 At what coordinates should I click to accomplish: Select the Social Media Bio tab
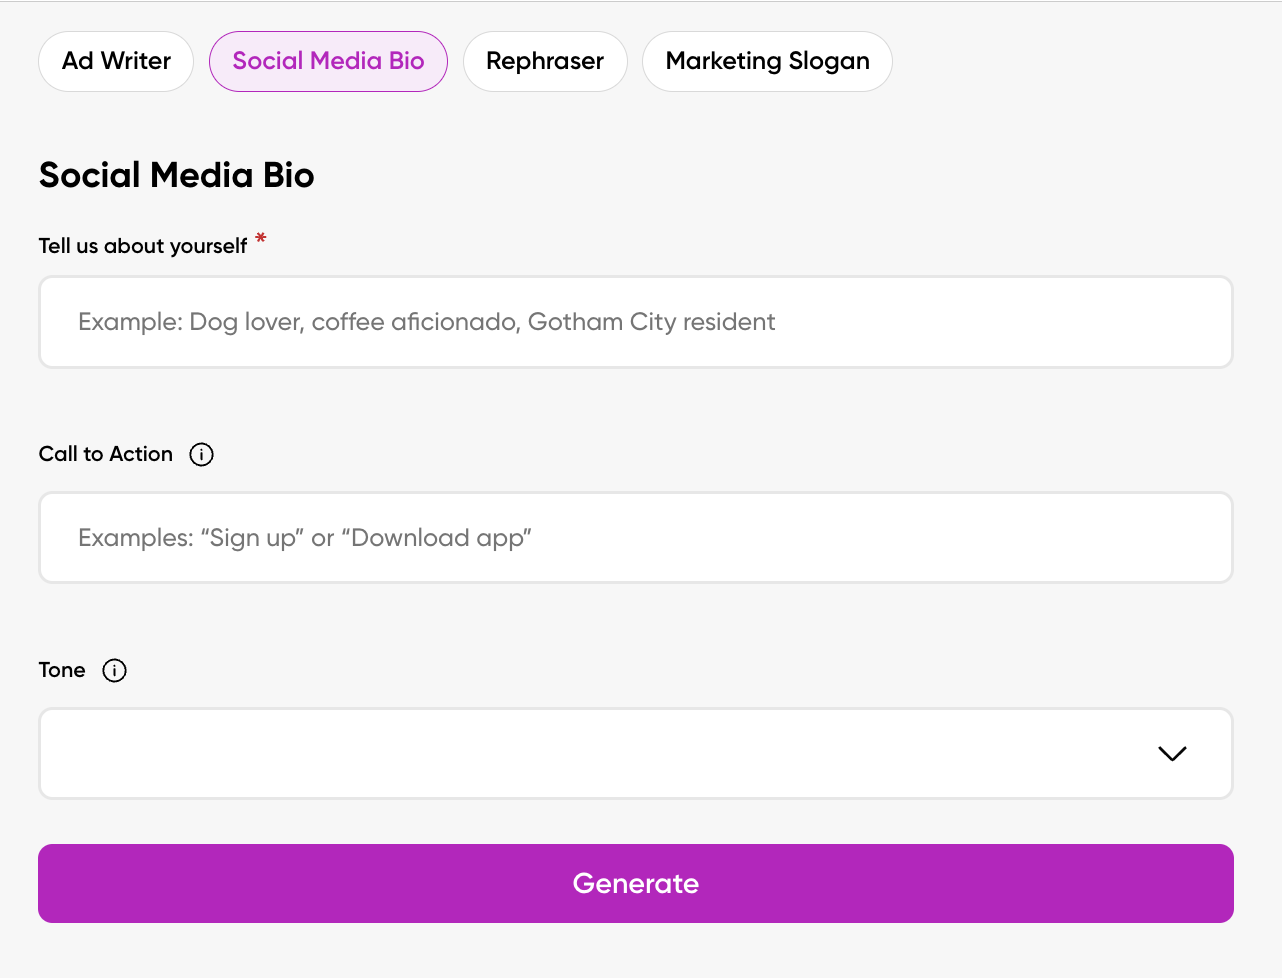(328, 61)
